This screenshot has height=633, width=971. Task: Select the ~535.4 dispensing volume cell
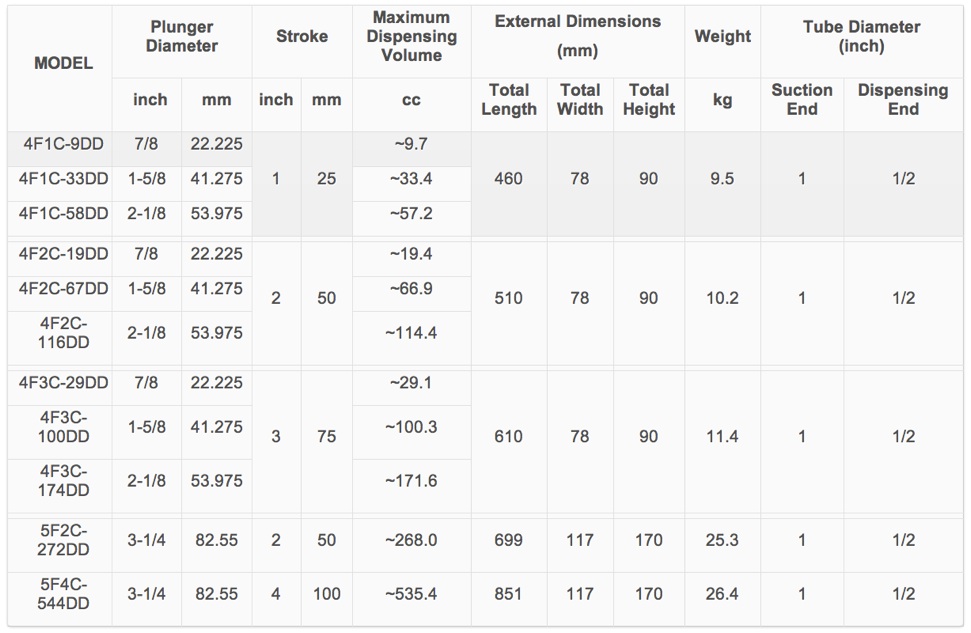click(x=411, y=594)
